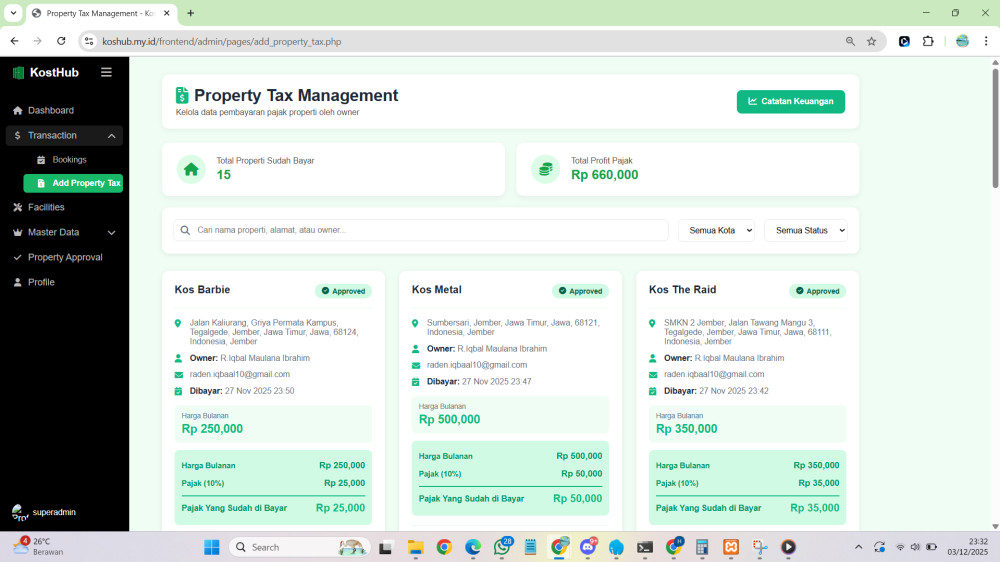Click the Approved badge on Kos Barbie
Screen dimensions: 1000x562
click(343, 291)
